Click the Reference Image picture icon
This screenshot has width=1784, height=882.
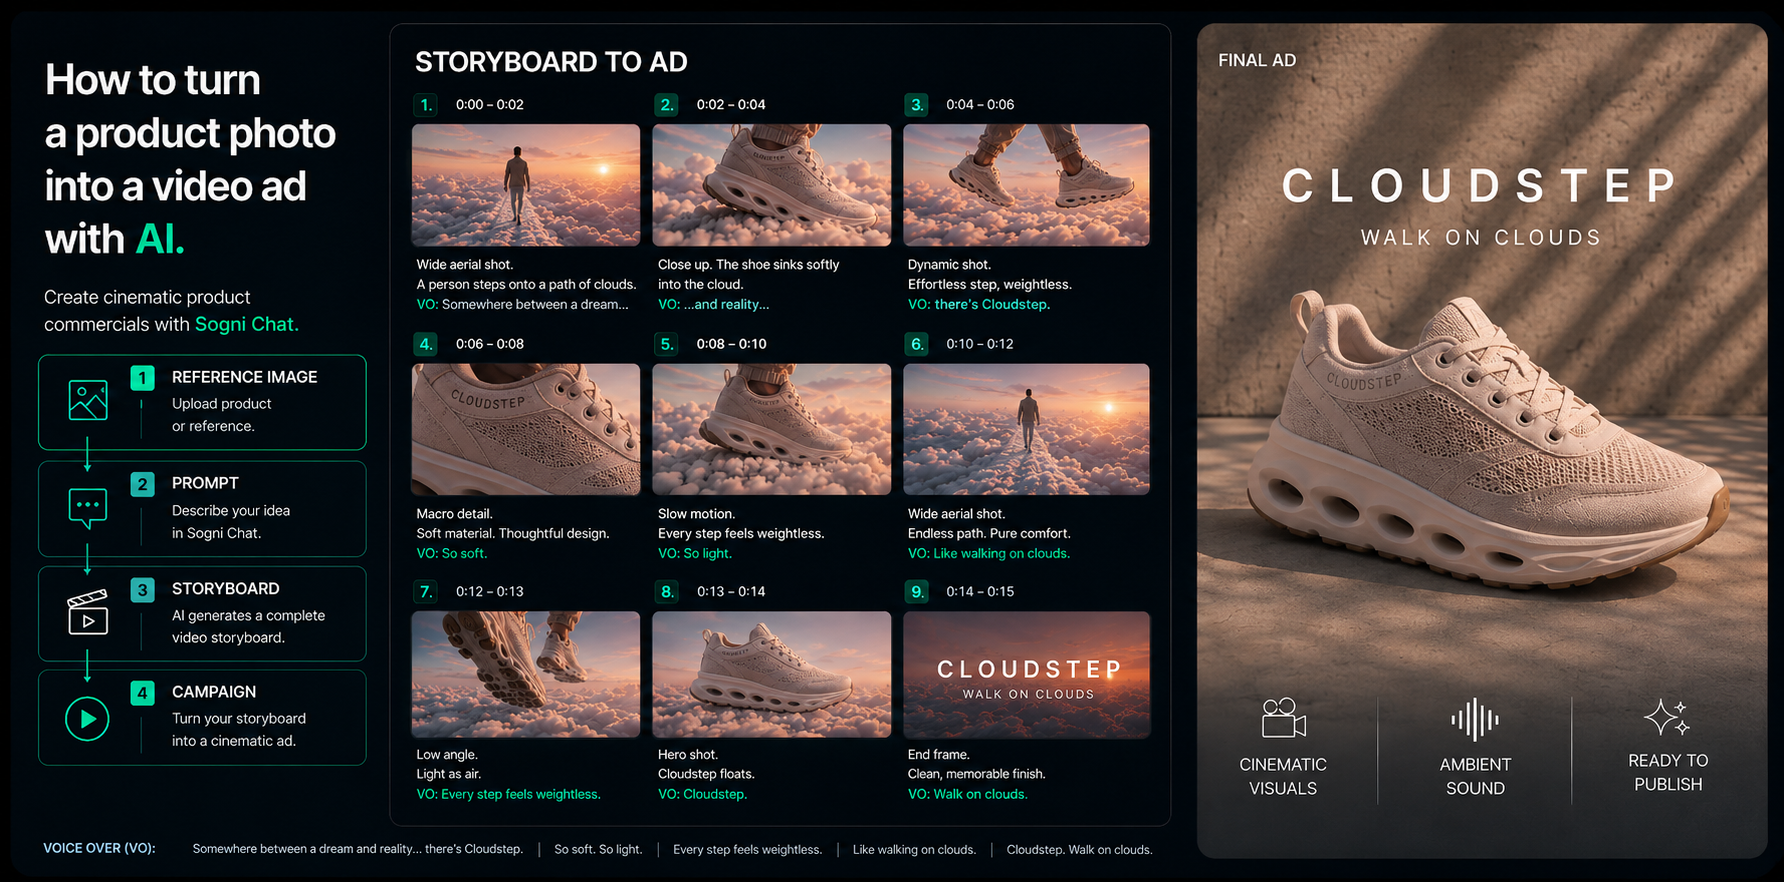pyautogui.click(x=88, y=400)
